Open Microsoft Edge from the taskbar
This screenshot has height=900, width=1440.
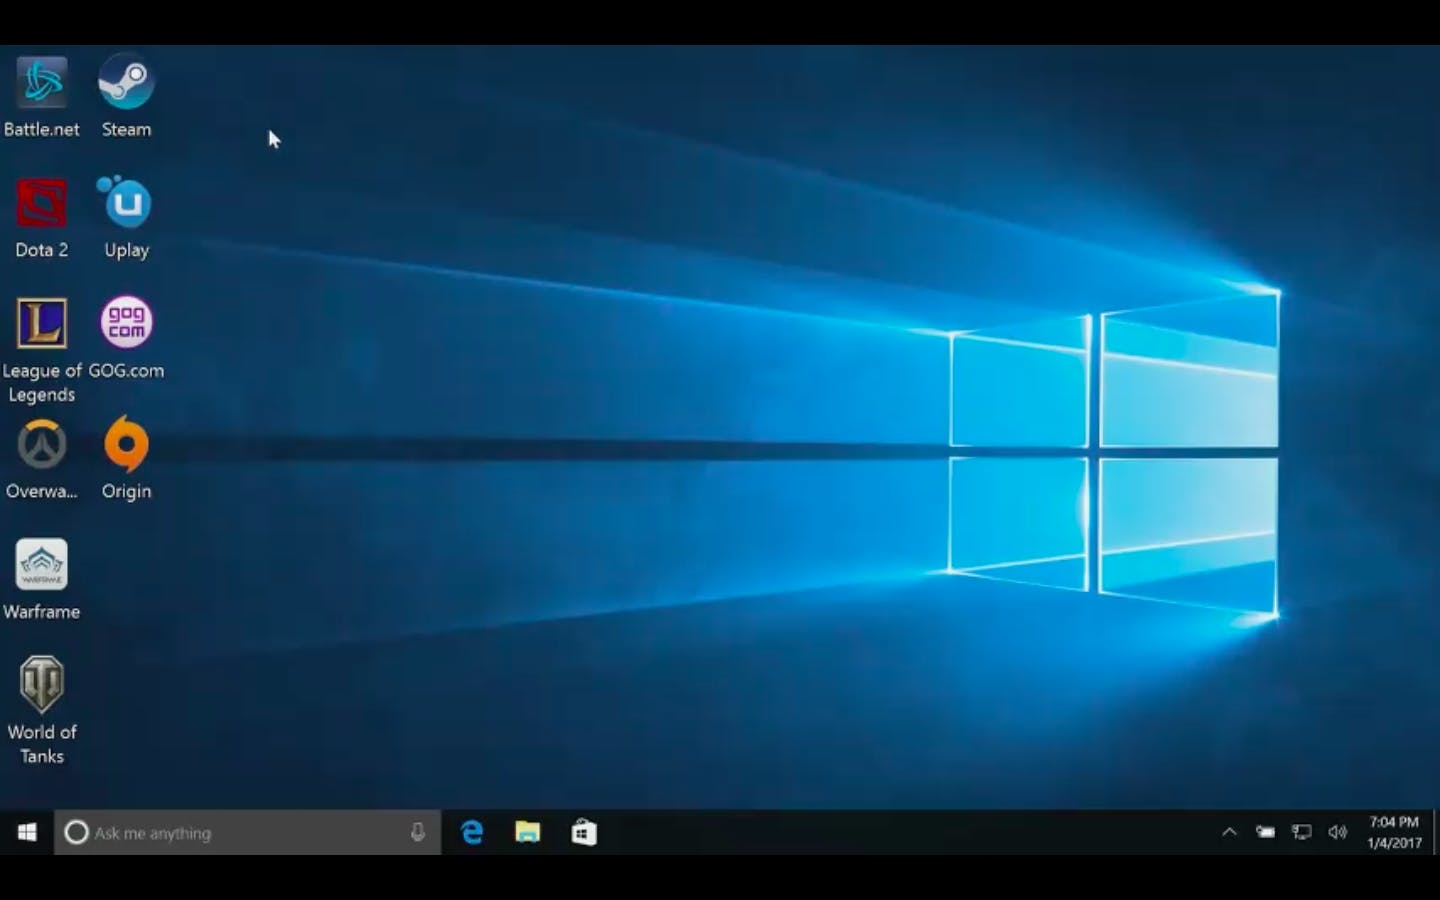pos(471,832)
